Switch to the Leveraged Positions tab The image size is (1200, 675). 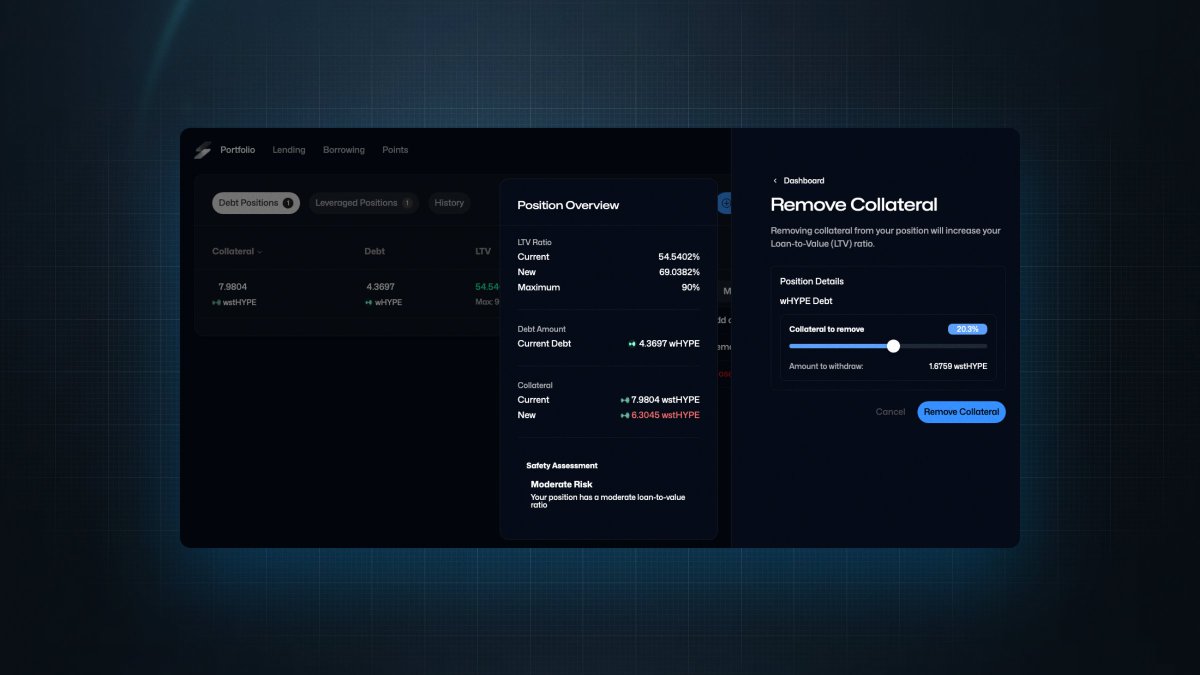point(365,203)
